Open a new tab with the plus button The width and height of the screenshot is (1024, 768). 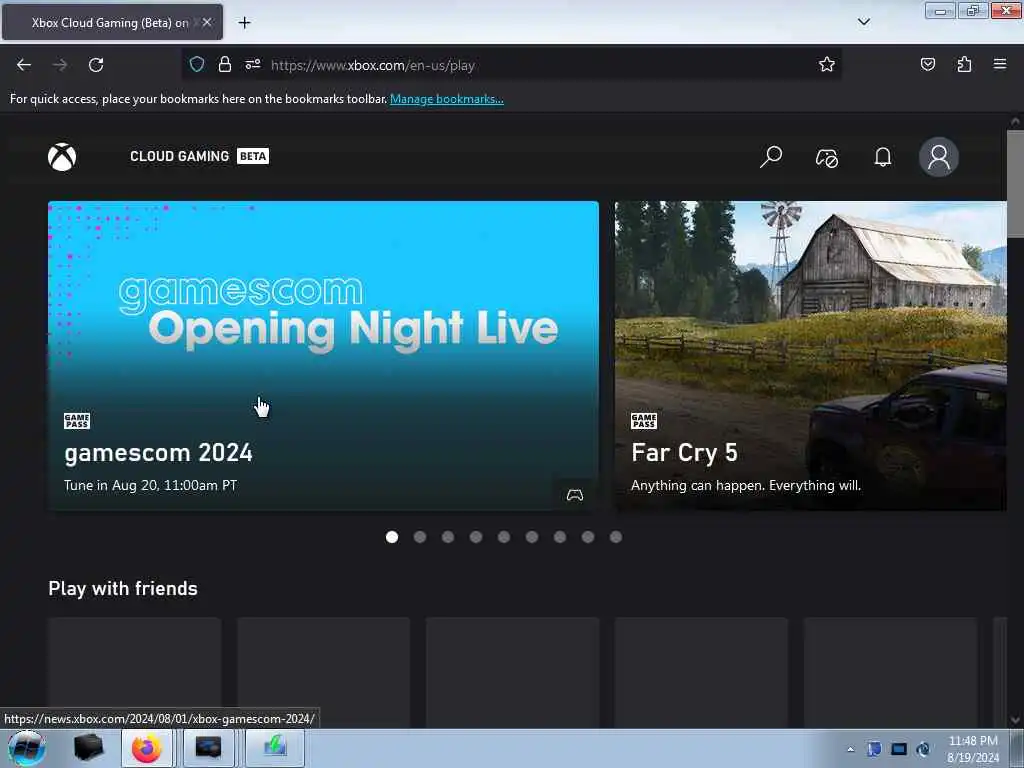tap(244, 23)
